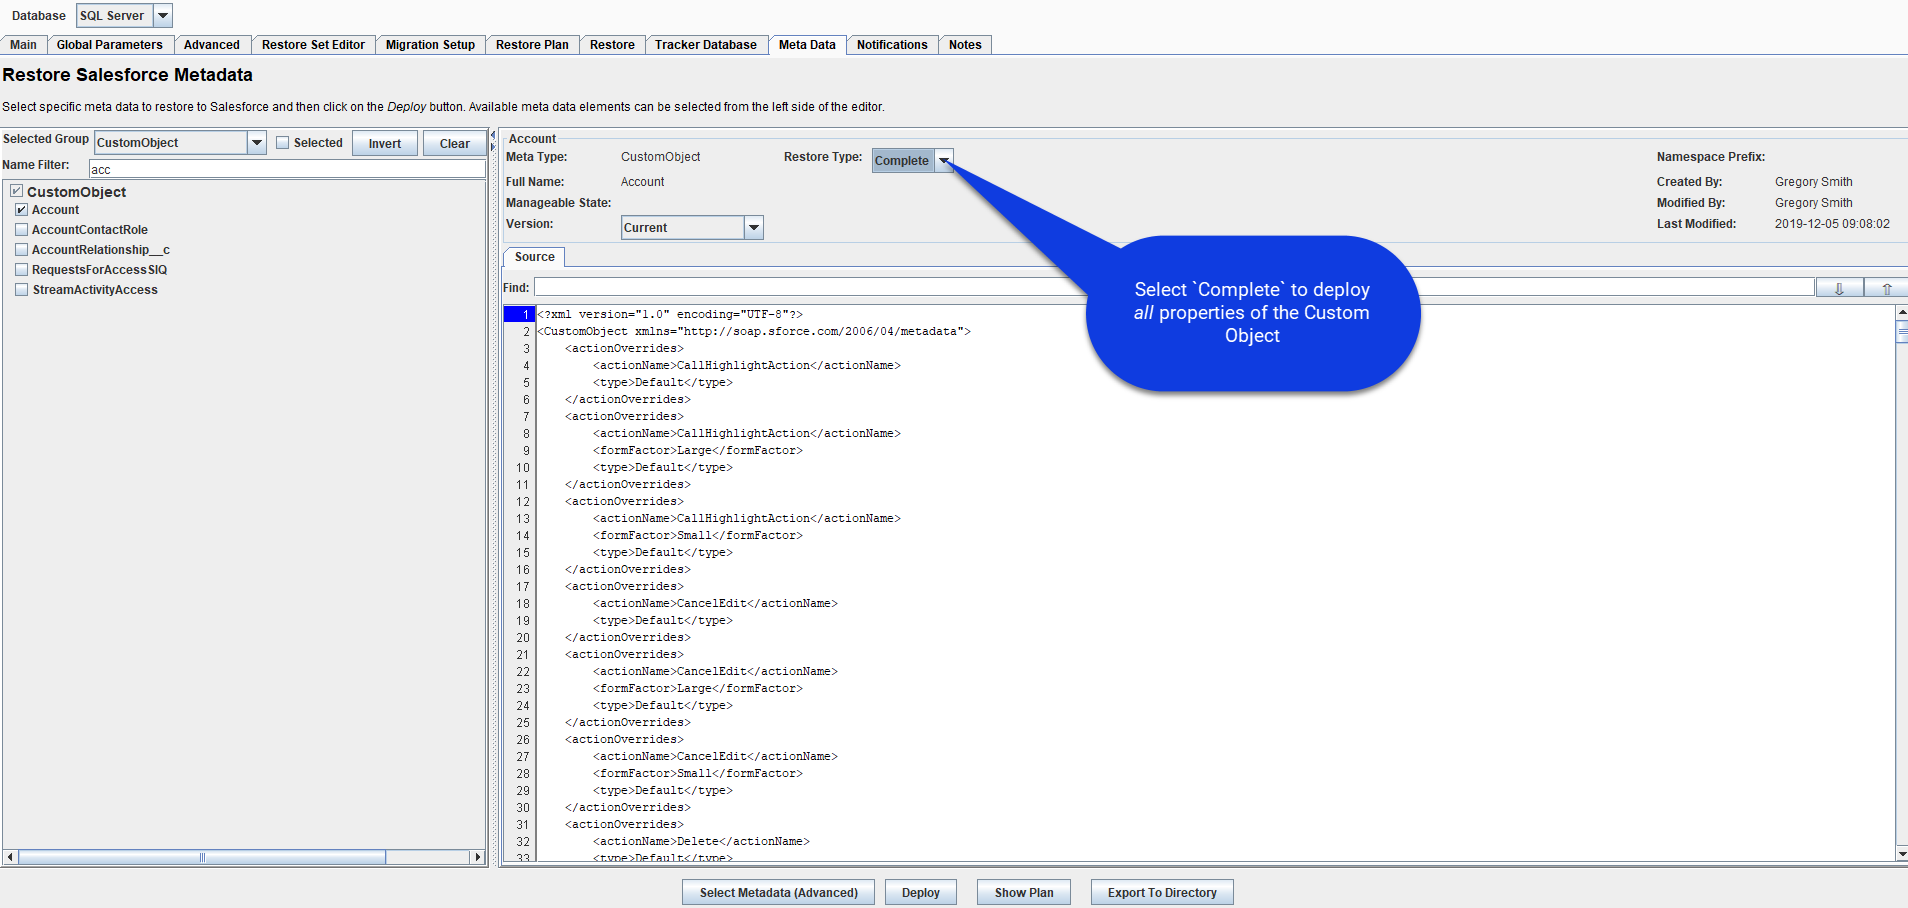Open the Restore Set Editor tab
The image size is (1908, 908).
coord(313,45)
